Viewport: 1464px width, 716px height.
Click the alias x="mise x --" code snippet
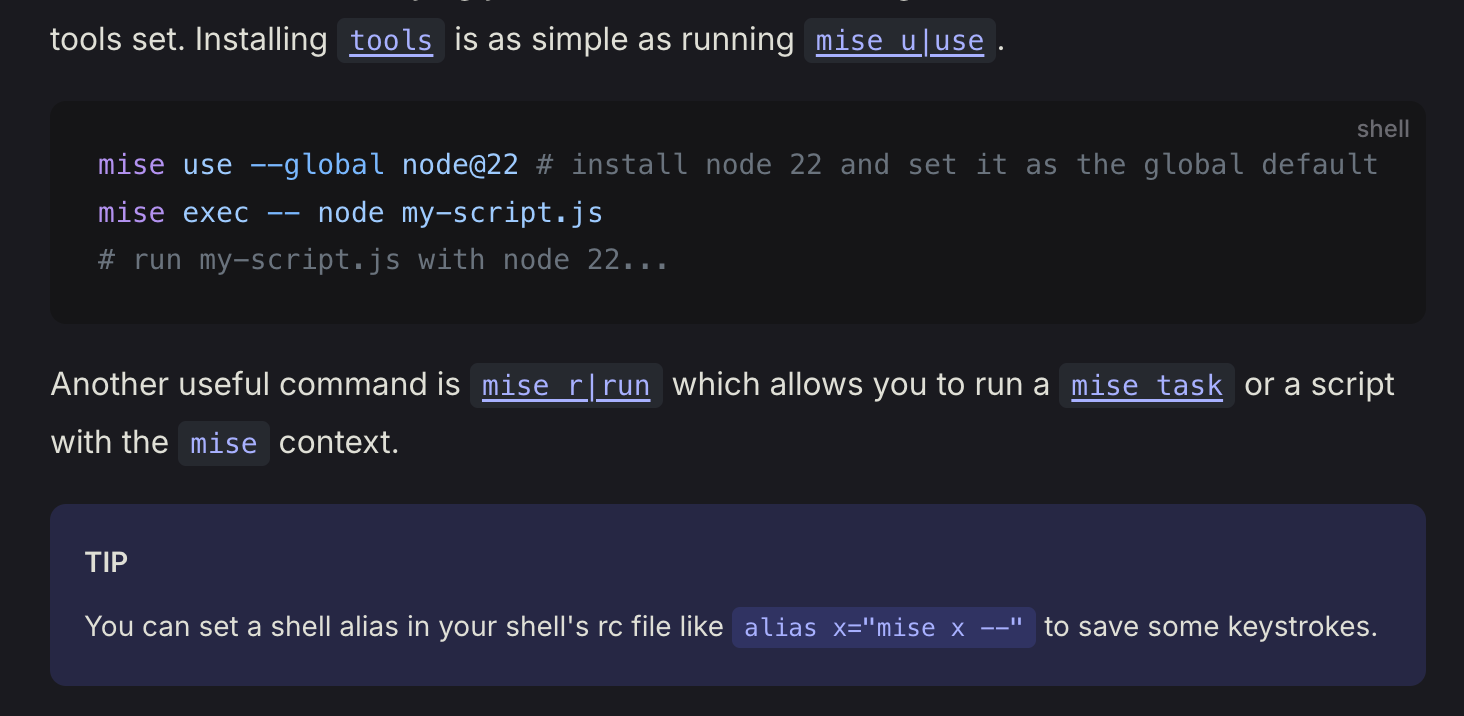click(x=884, y=627)
